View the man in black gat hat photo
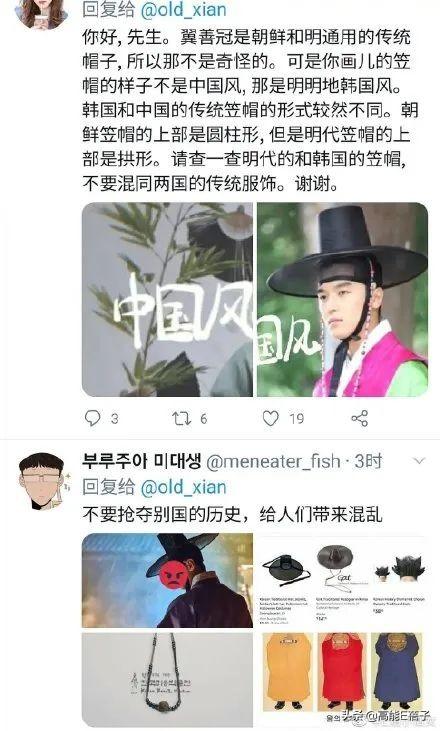 pos(343,299)
